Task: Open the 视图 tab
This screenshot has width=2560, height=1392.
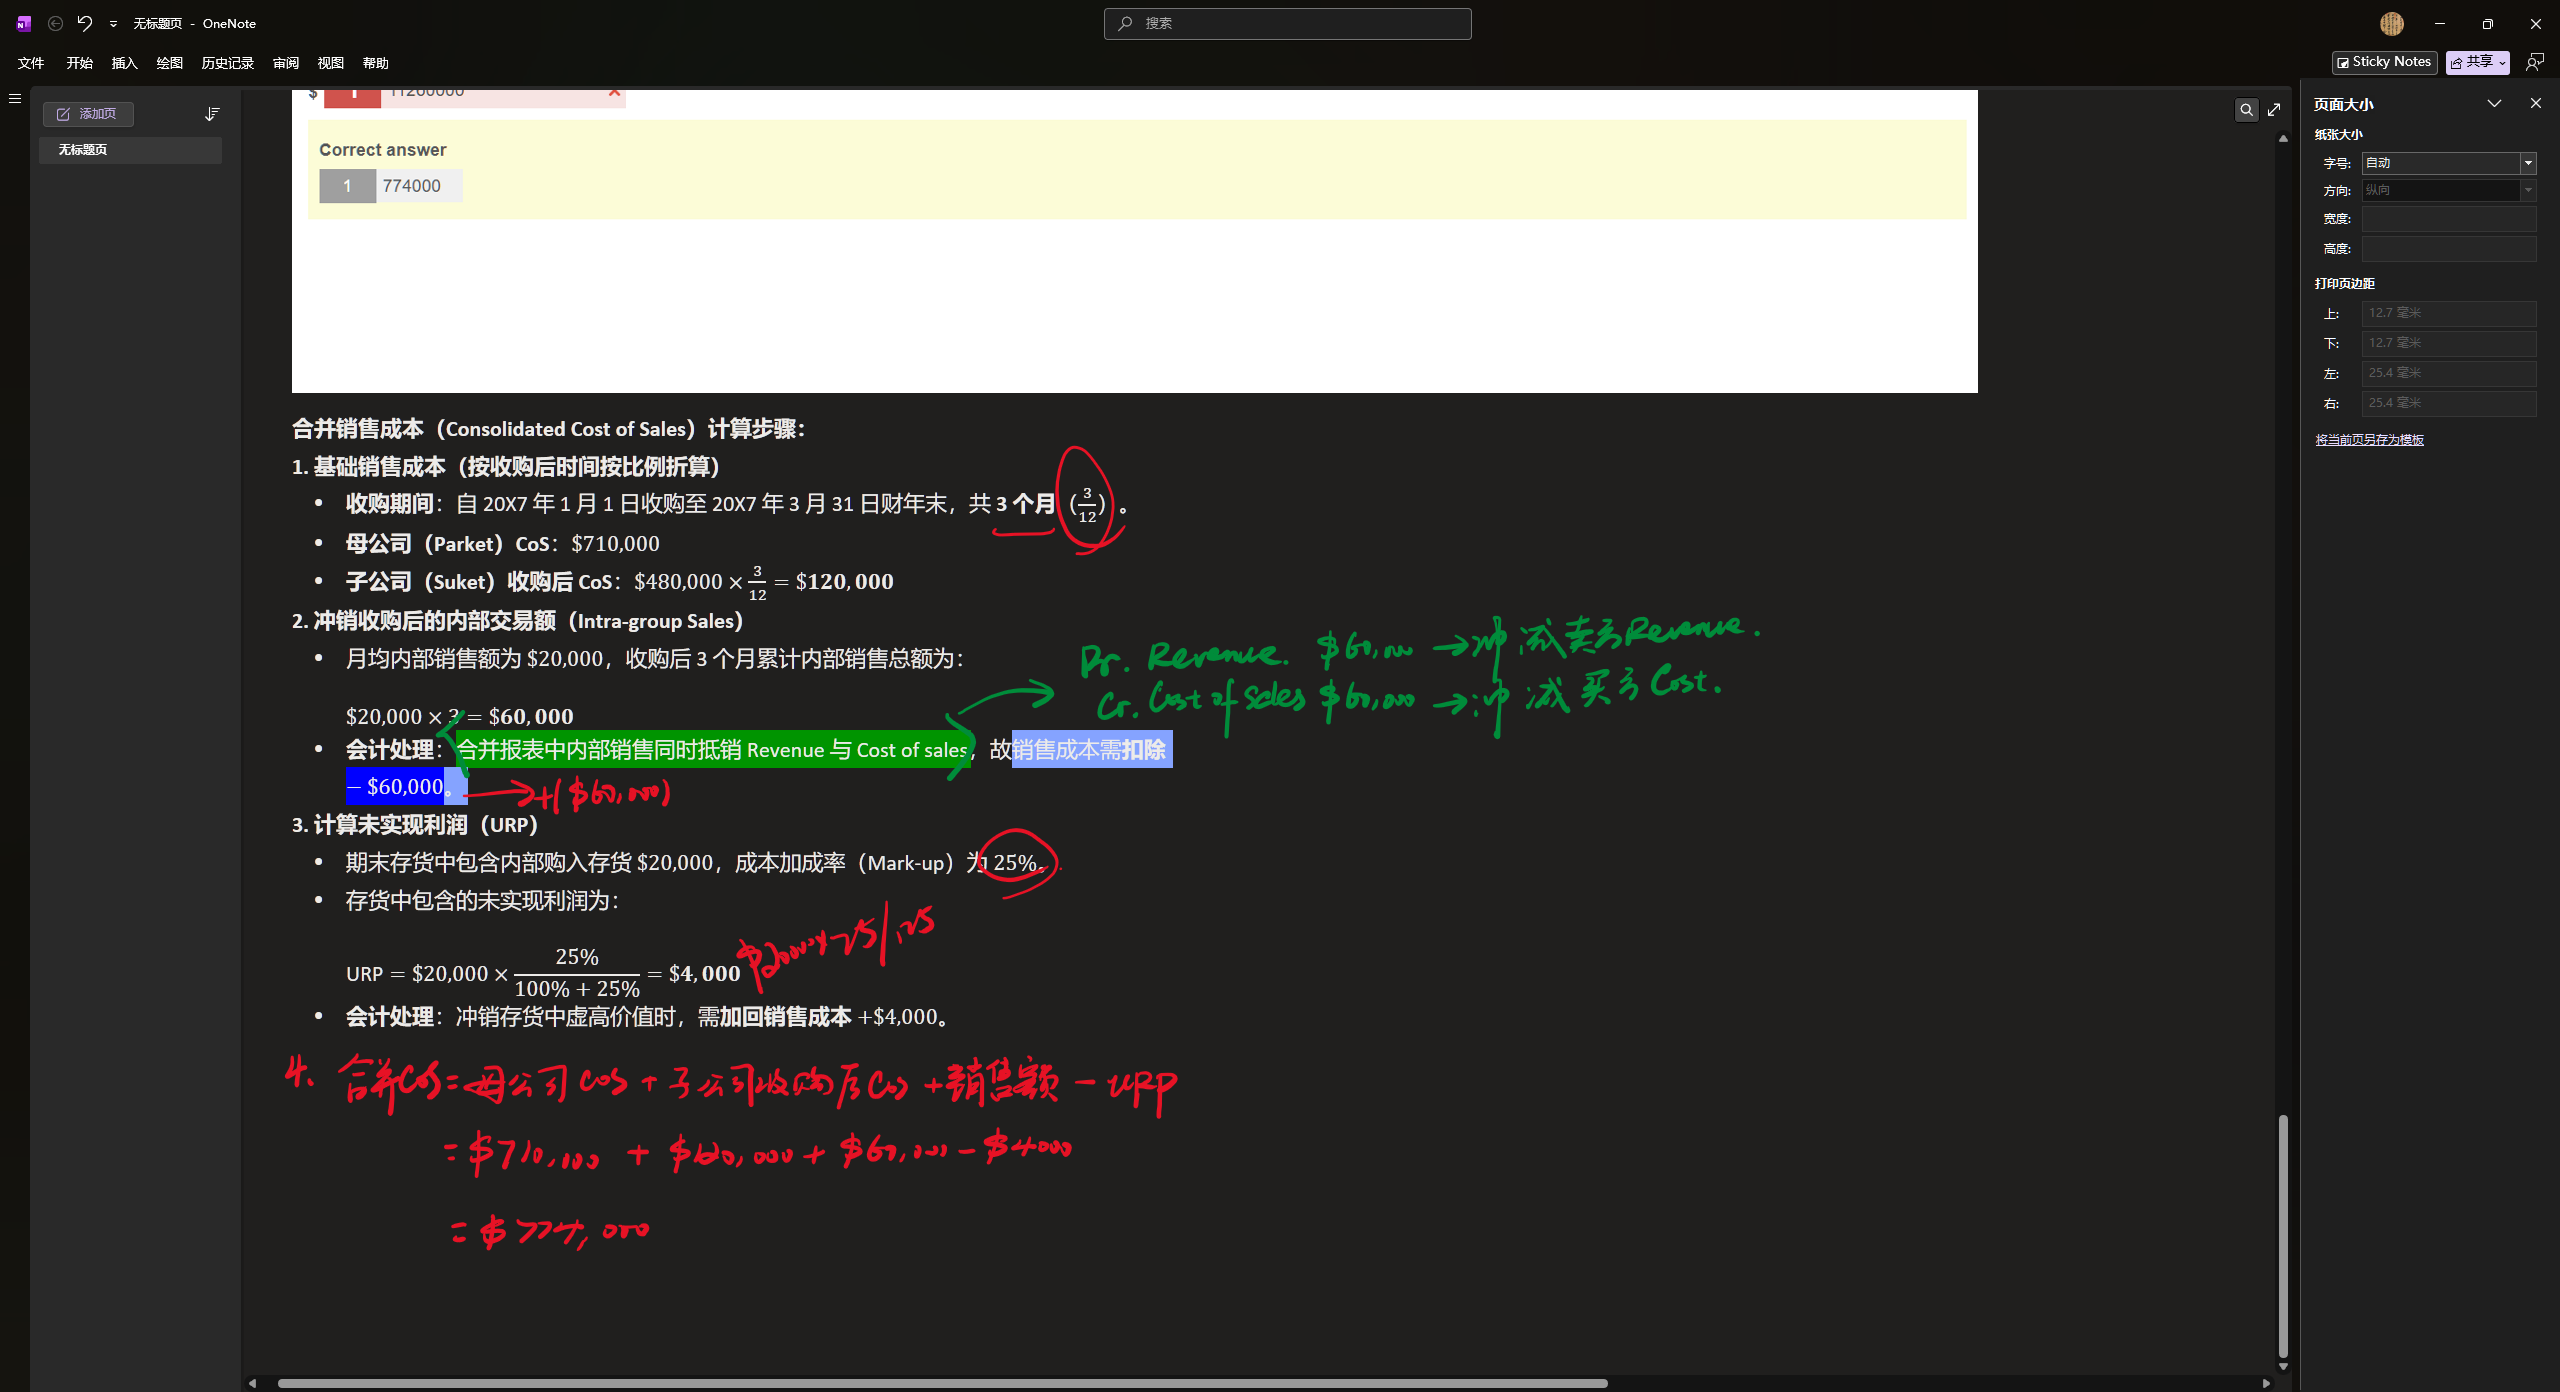Action: coord(331,63)
